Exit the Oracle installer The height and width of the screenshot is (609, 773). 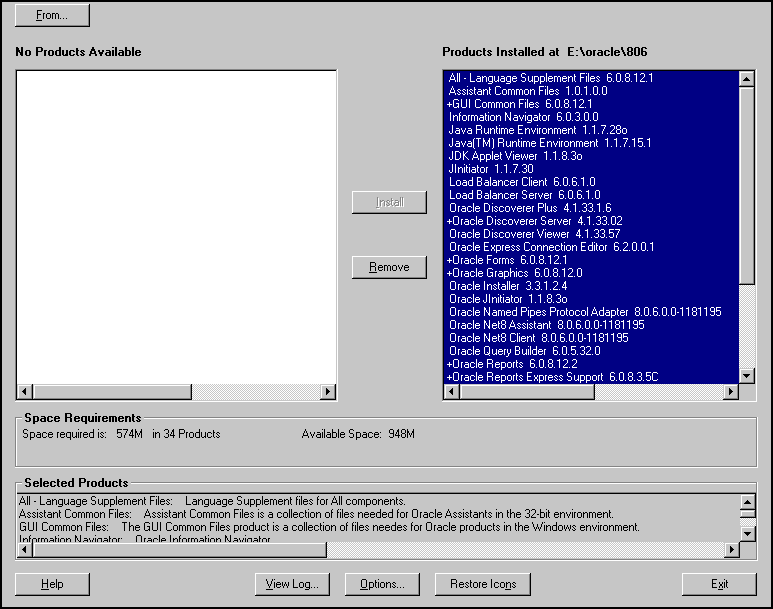[719, 584]
